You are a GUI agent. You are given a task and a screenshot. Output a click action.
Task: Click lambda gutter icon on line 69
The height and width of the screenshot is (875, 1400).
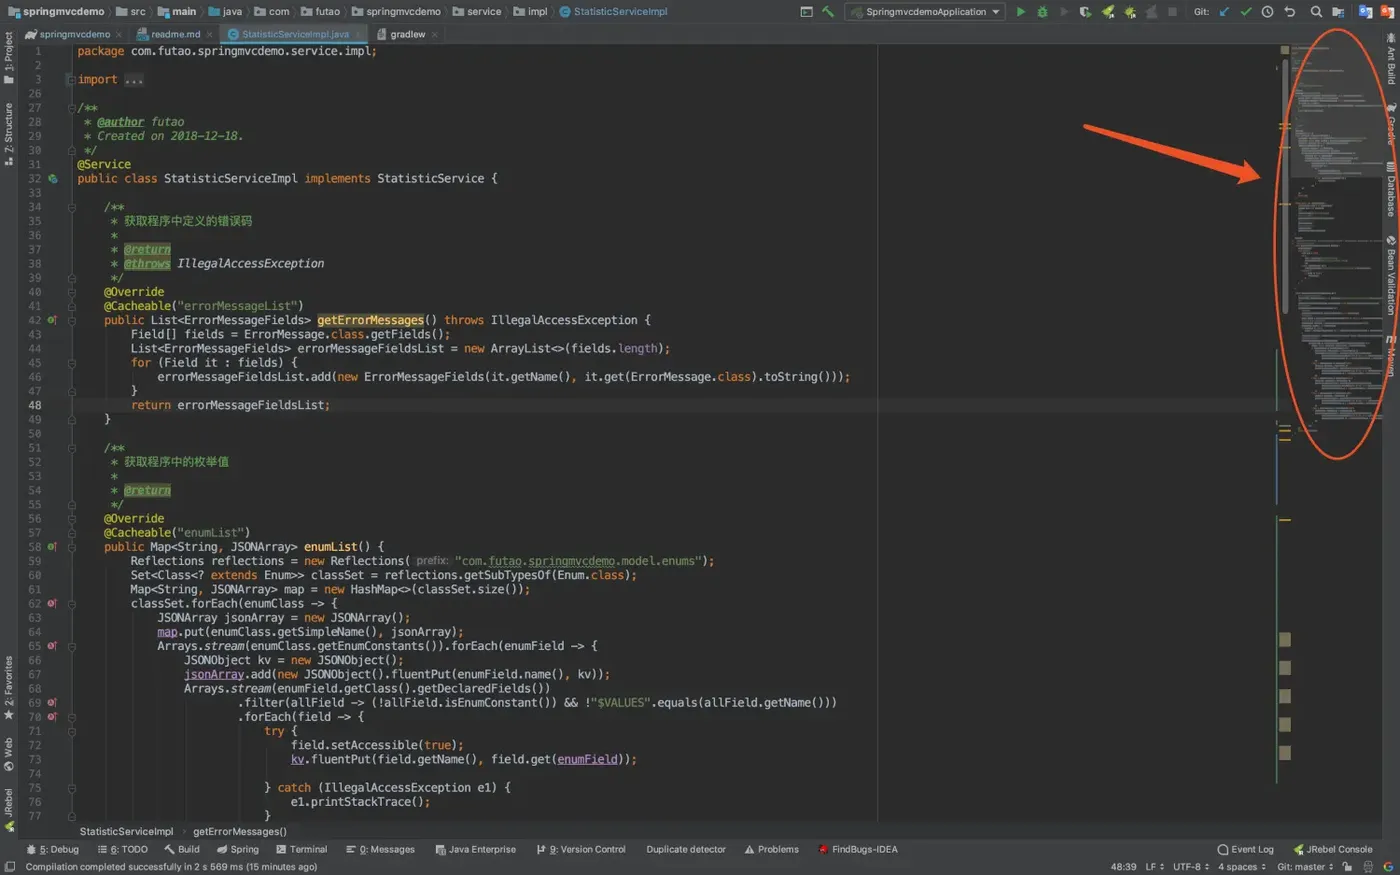[52, 703]
